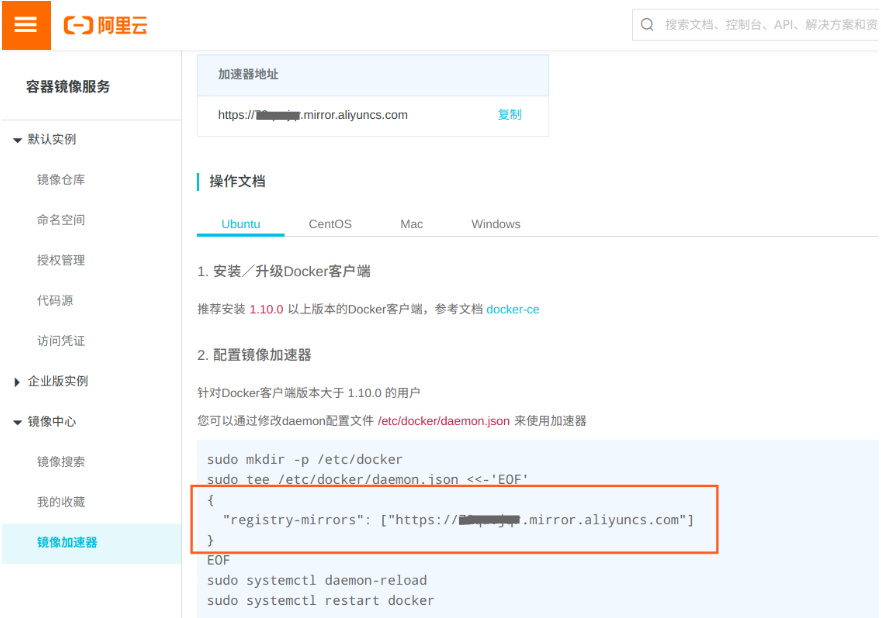
Task: Open 授权管理 in sidebar
Action: click(x=61, y=260)
